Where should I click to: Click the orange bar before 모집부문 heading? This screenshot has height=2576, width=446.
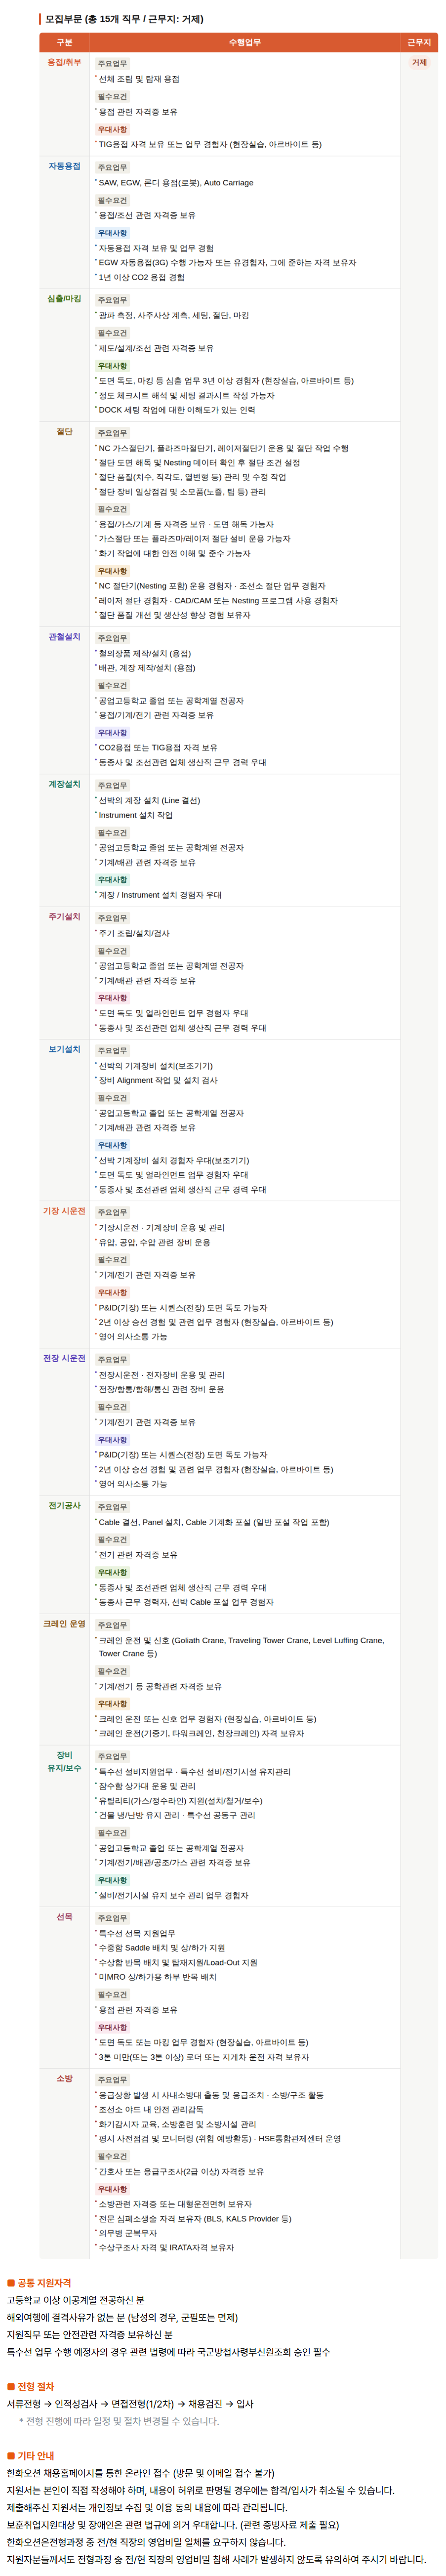pos(40,19)
